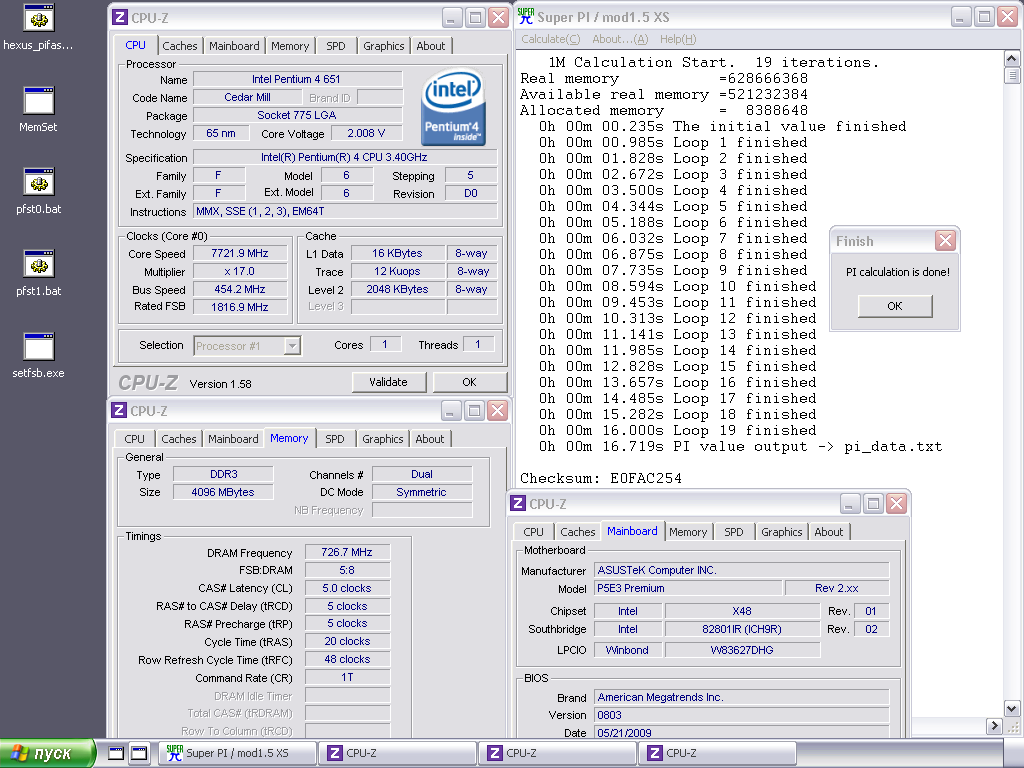1024x768 pixels.
Task: Close the Finish dialog
Action: 945,241
